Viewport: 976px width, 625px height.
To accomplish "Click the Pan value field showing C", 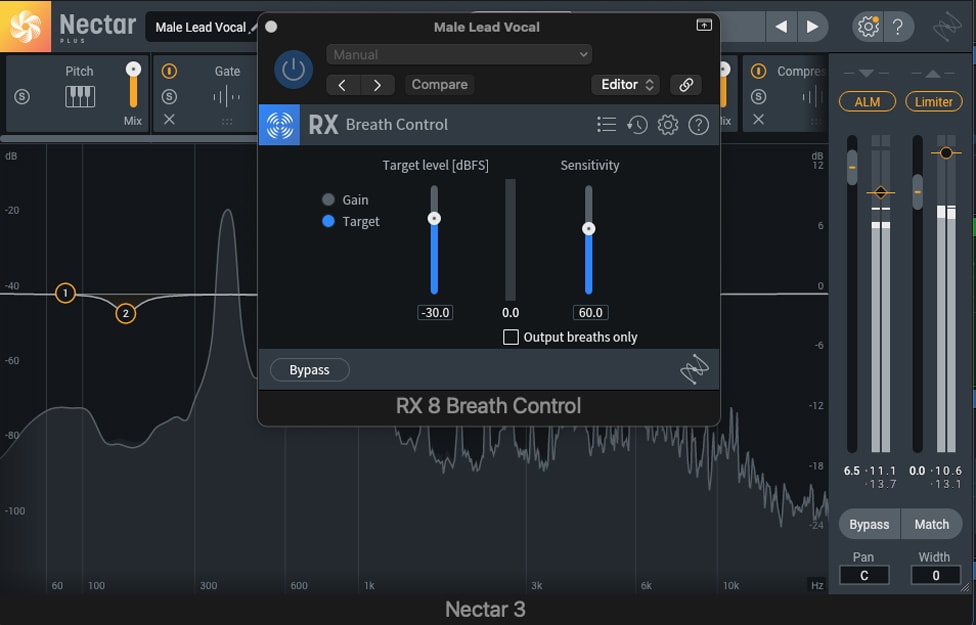I will [864, 575].
